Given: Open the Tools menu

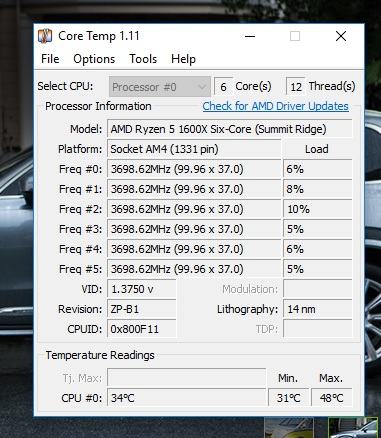Looking at the screenshot, I should (x=143, y=59).
